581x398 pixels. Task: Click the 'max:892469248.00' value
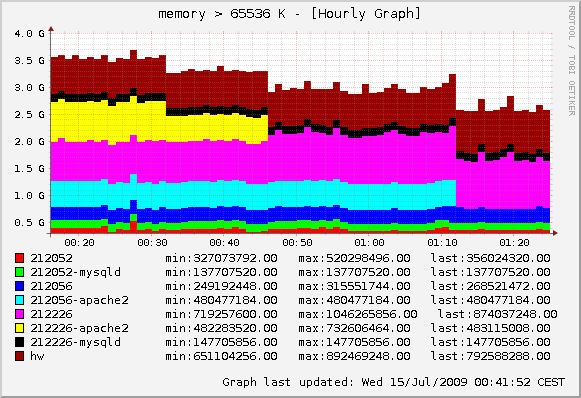point(355,356)
